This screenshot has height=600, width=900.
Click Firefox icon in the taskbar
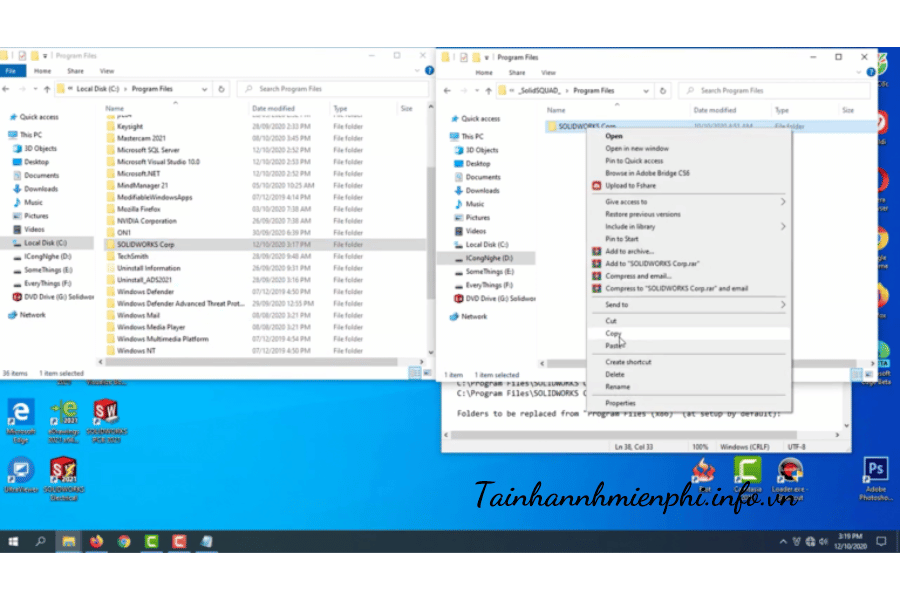(97, 542)
